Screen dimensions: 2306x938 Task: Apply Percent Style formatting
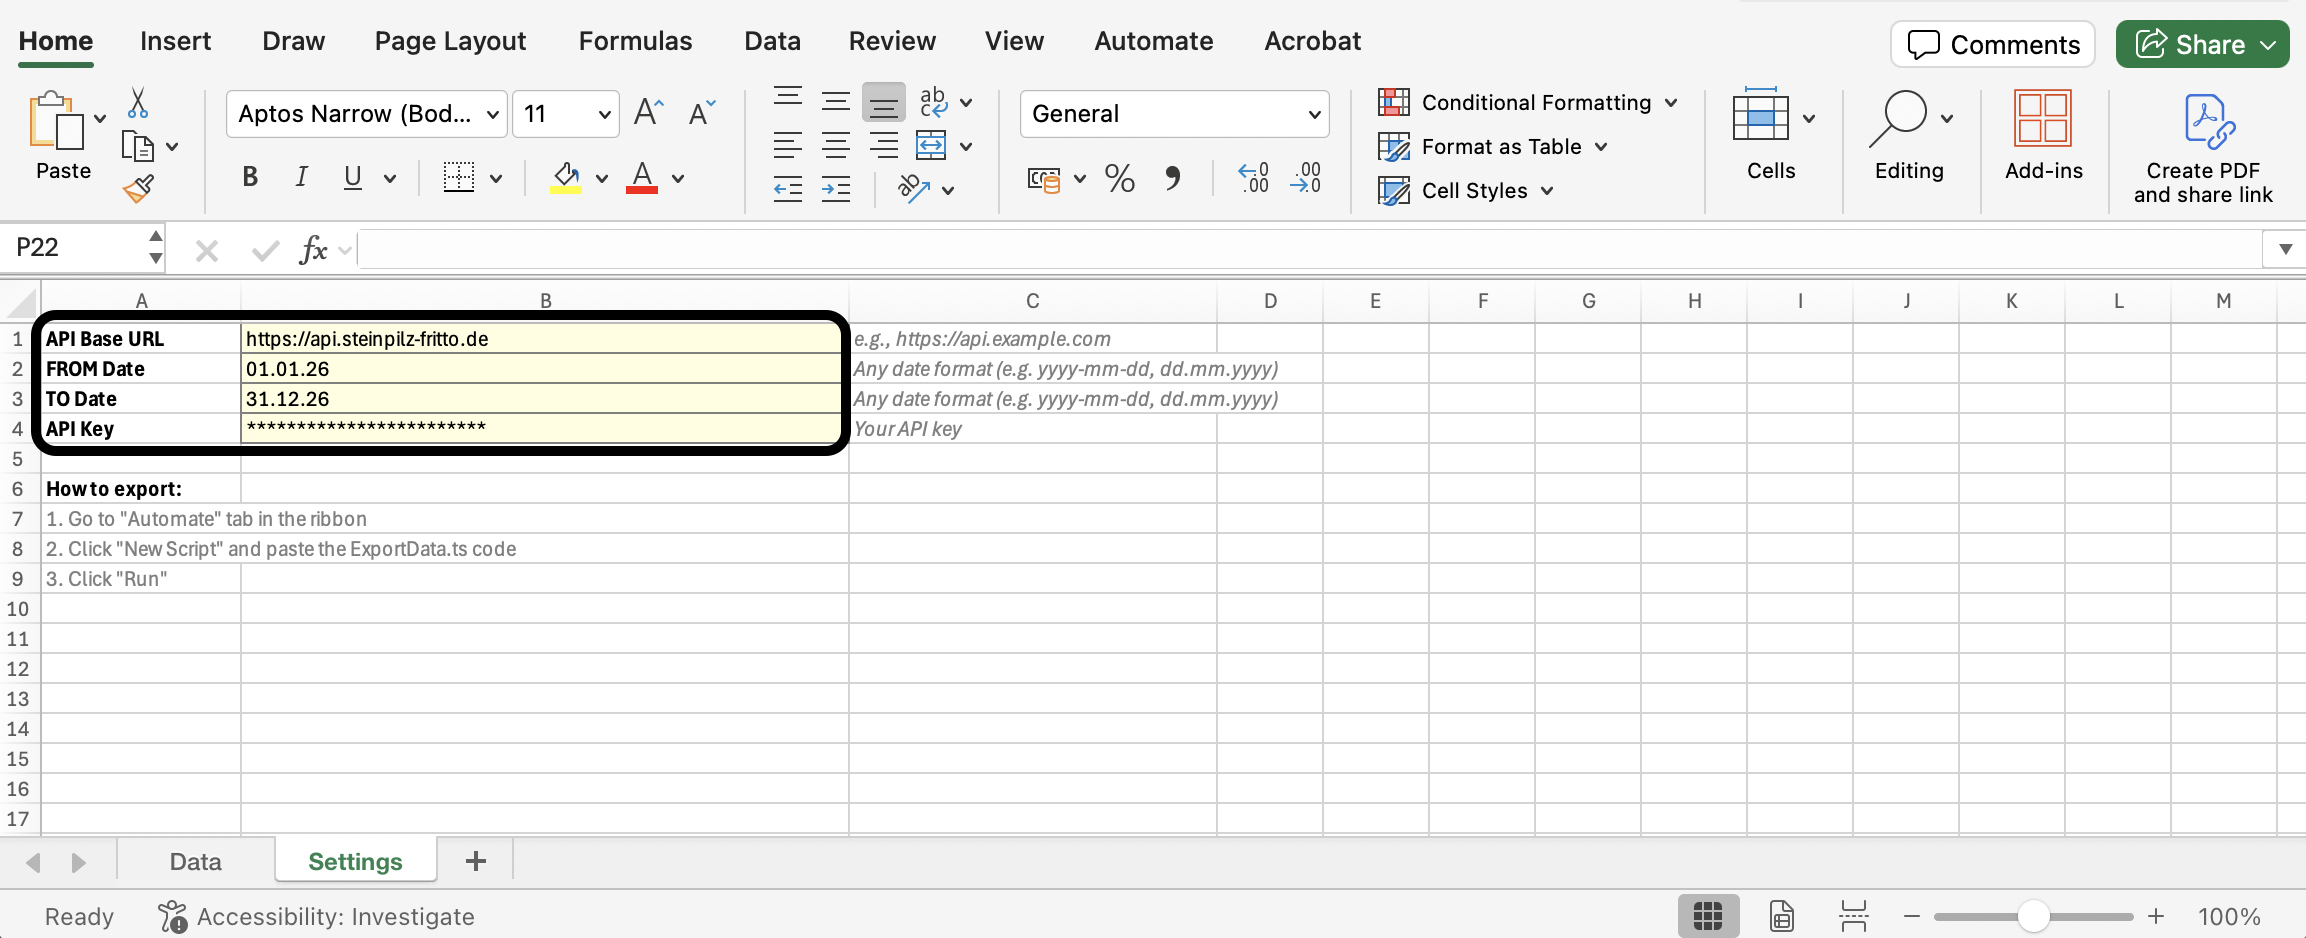point(1119,179)
